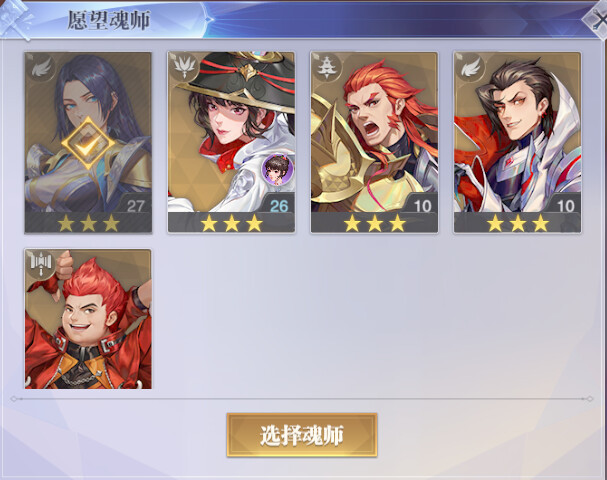The image size is (607, 480).
Task: Close the 愿望魂师 panel with the X
Action: pos(598,19)
